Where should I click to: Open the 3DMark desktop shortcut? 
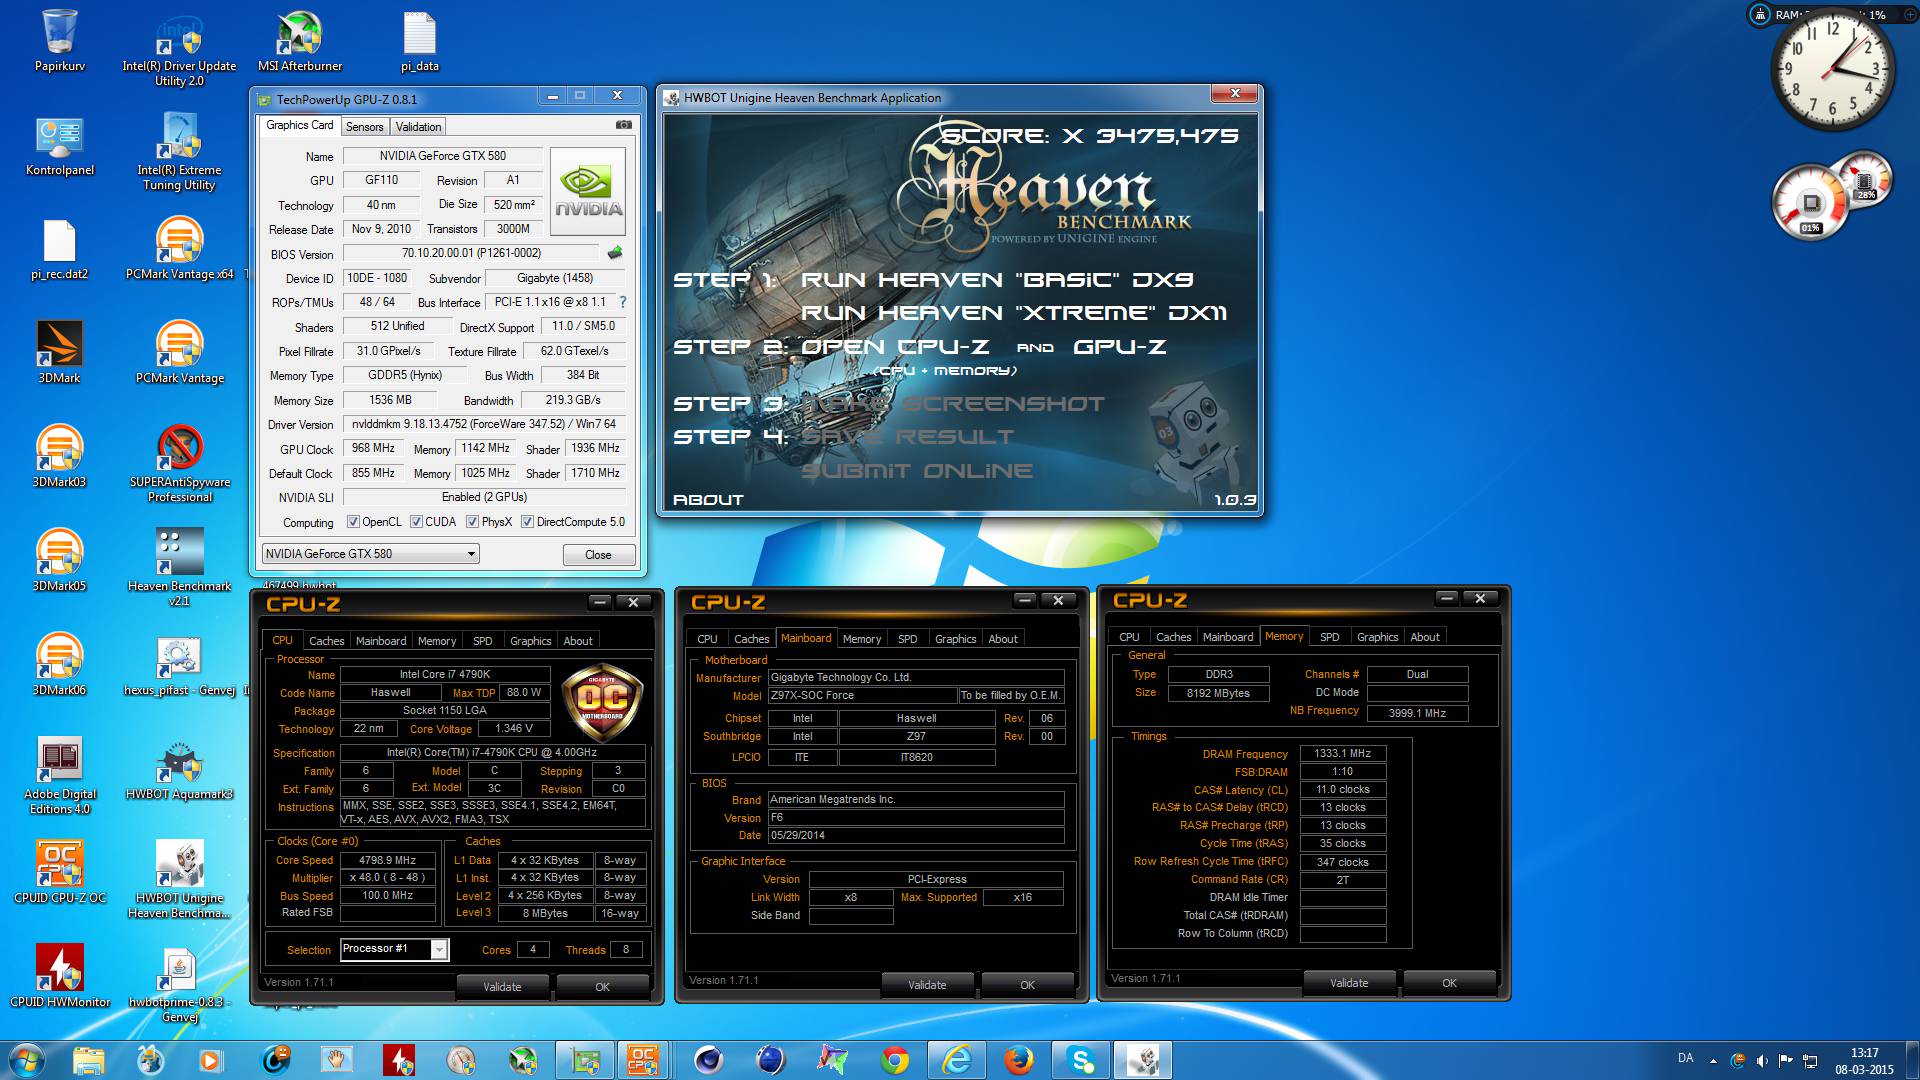(60, 354)
